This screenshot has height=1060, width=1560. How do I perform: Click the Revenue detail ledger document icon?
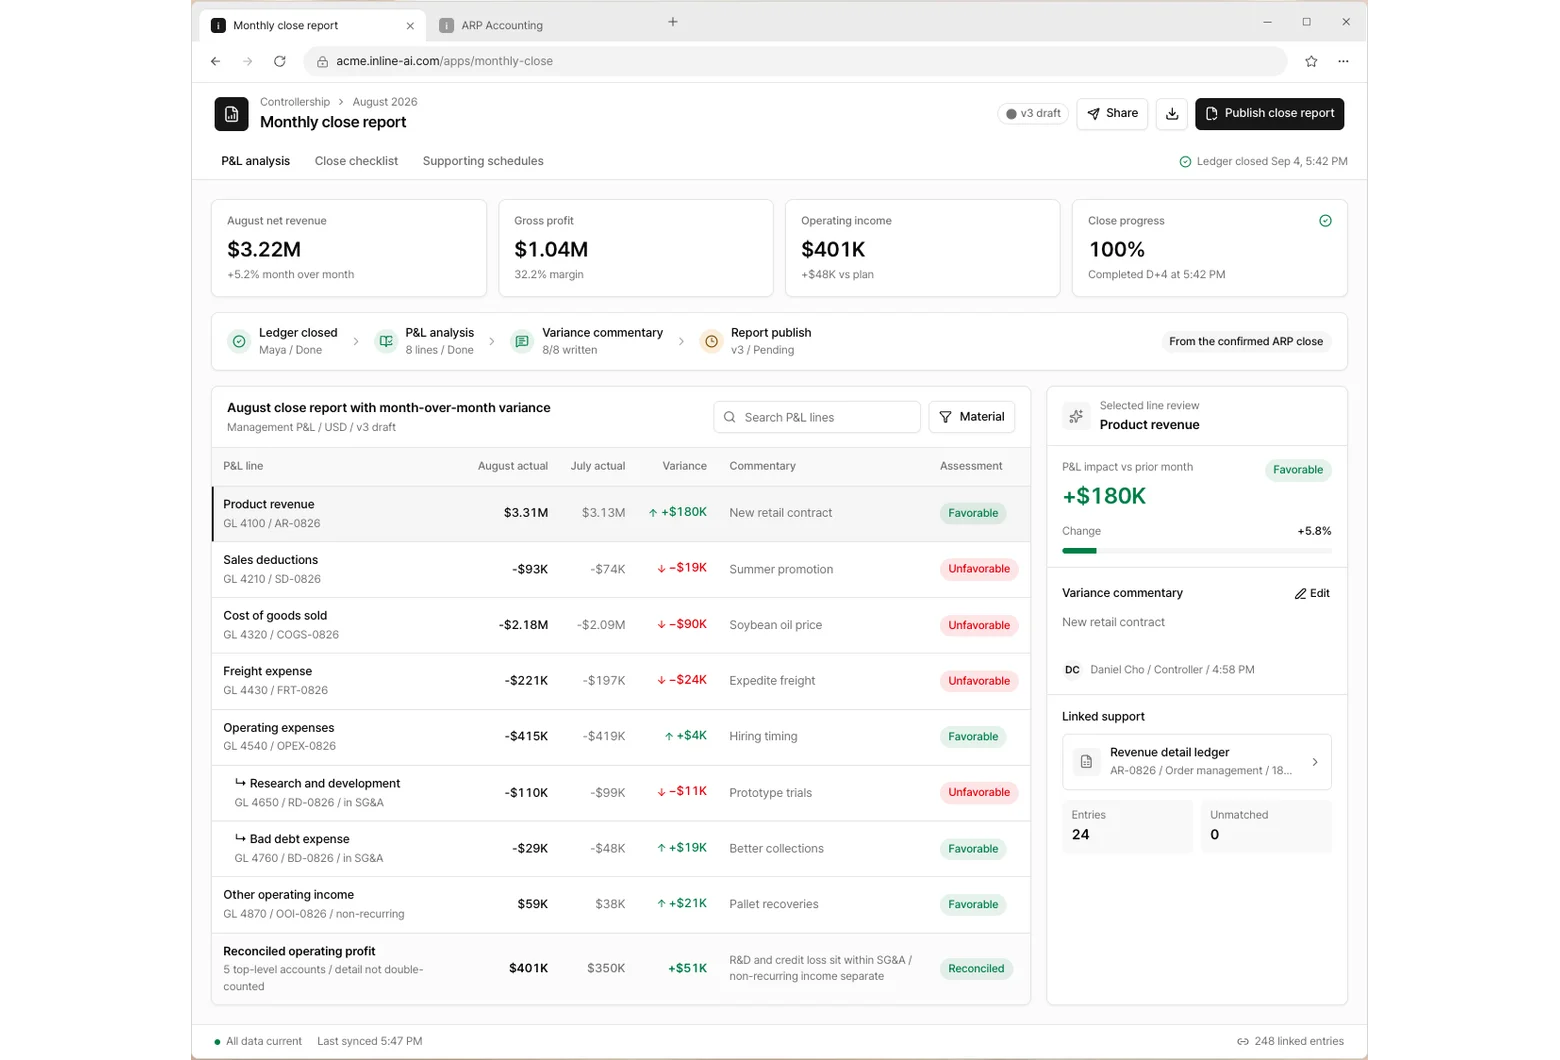click(x=1086, y=762)
